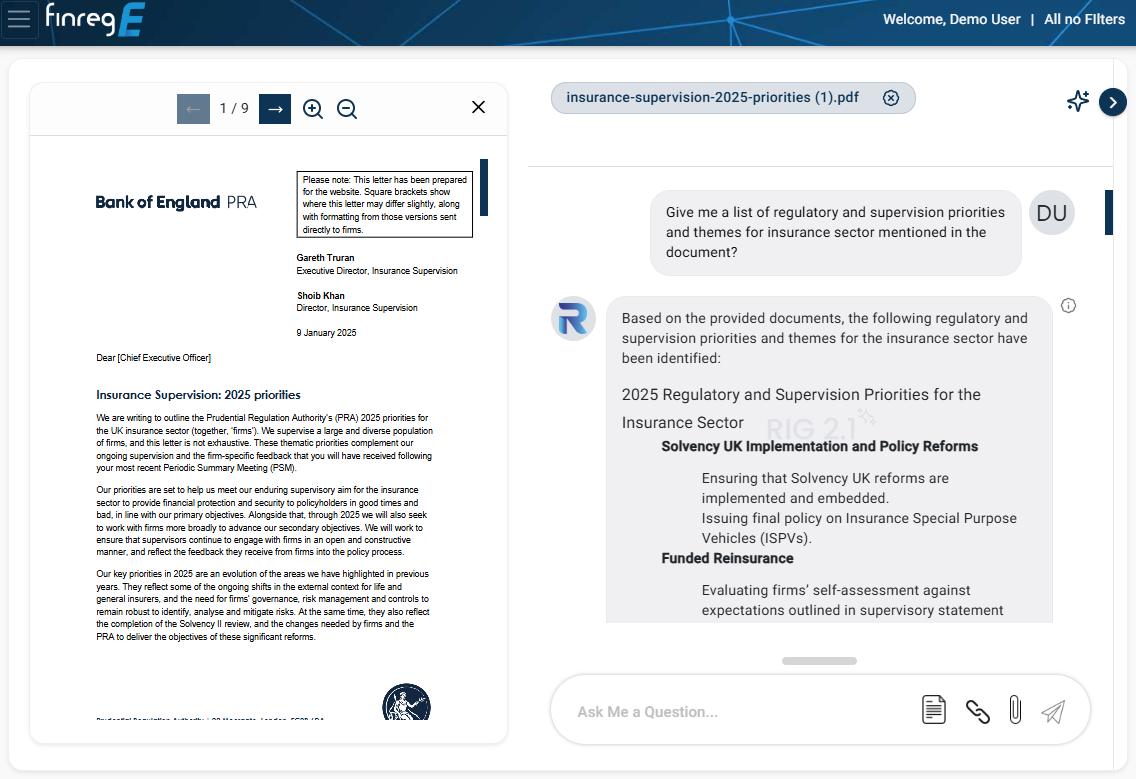The height and width of the screenshot is (779, 1136).
Task: Click the name Gareth Truran
Action: [x=325, y=258]
